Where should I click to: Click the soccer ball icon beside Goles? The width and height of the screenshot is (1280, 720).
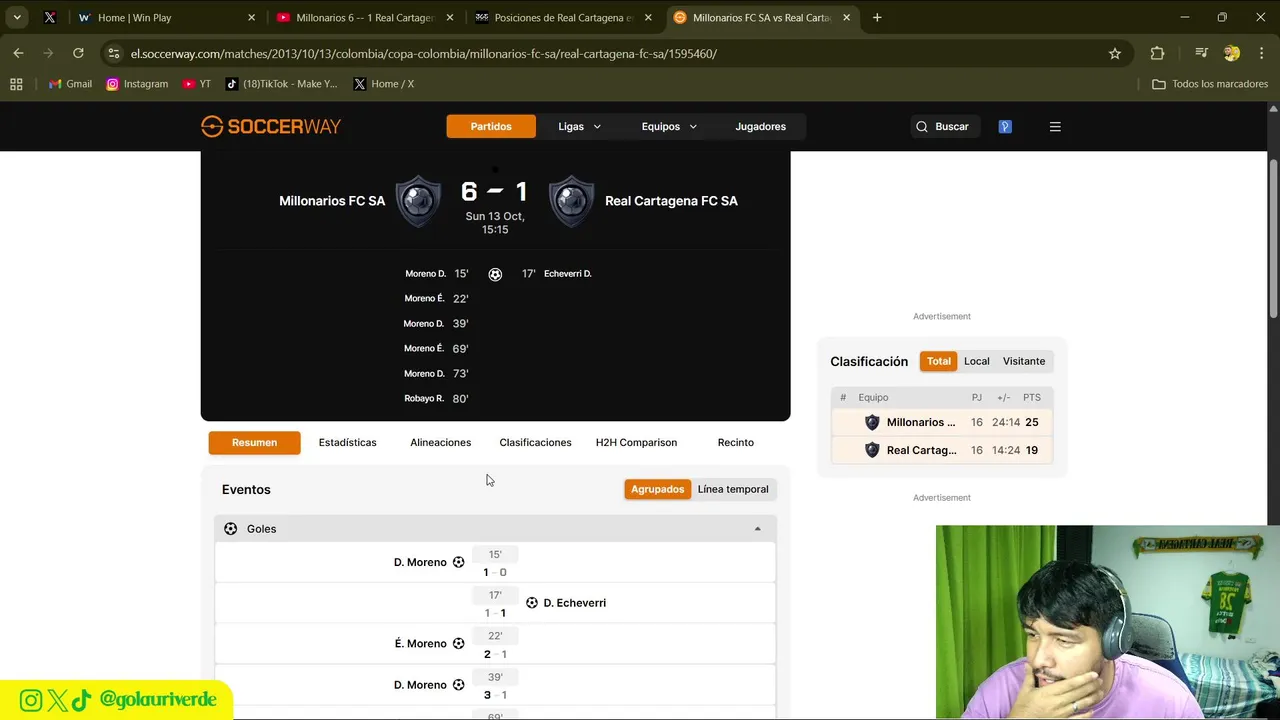tap(231, 529)
